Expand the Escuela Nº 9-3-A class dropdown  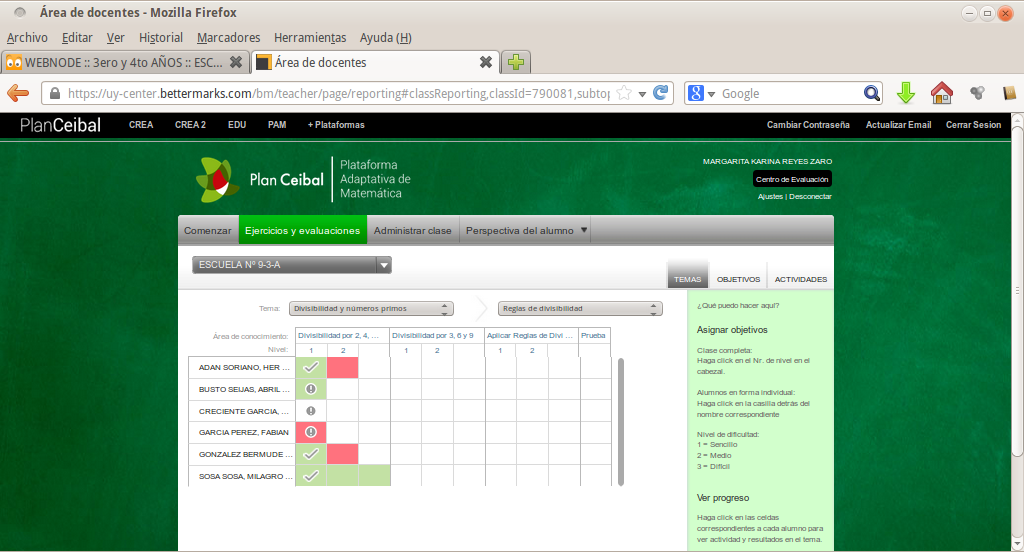(x=383, y=265)
